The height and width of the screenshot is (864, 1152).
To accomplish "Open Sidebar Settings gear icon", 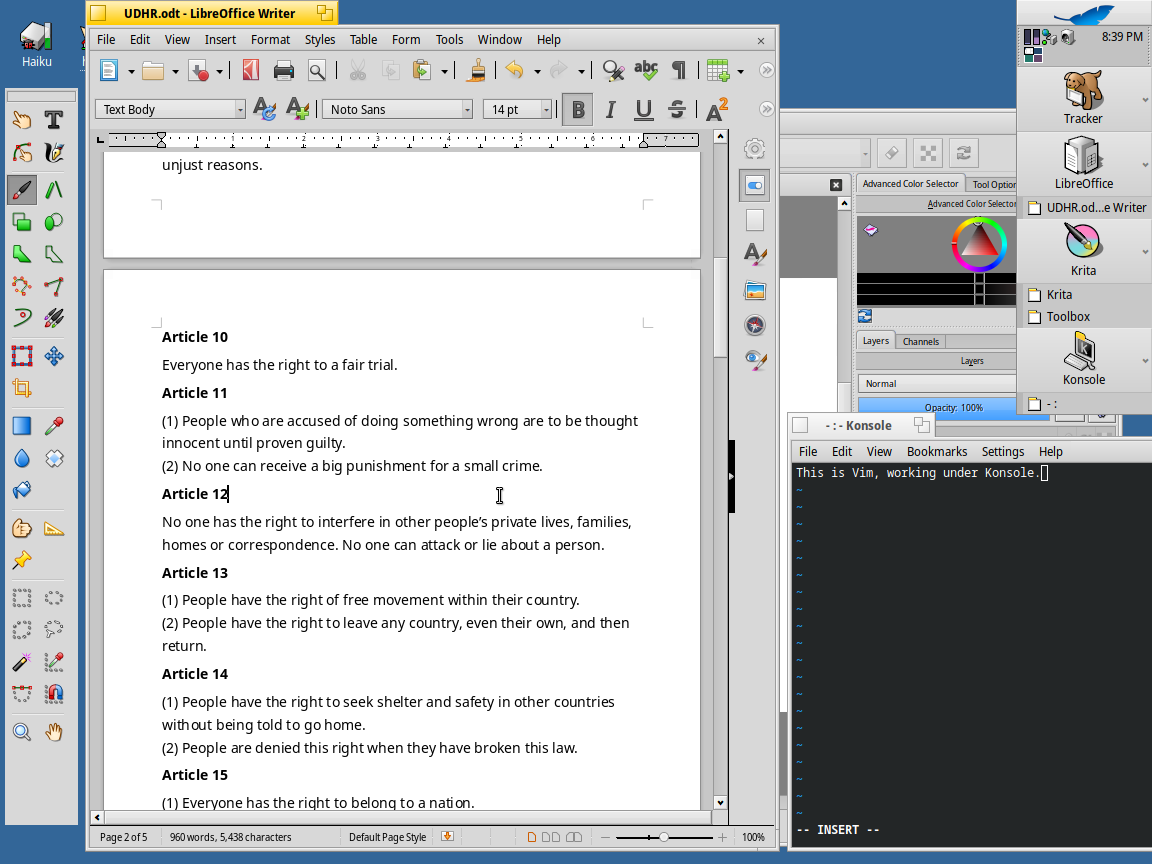I will coord(755,149).
